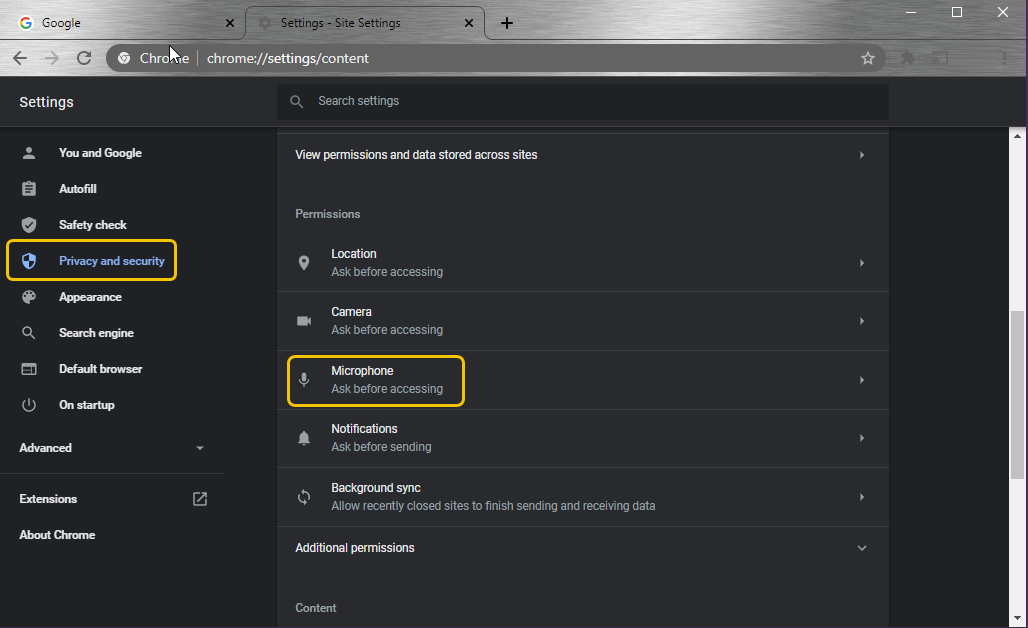The width and height of the screenshot is (1028, 628).
Task: Click the clipboard icon beside Autofill
Action: (29, 189)
